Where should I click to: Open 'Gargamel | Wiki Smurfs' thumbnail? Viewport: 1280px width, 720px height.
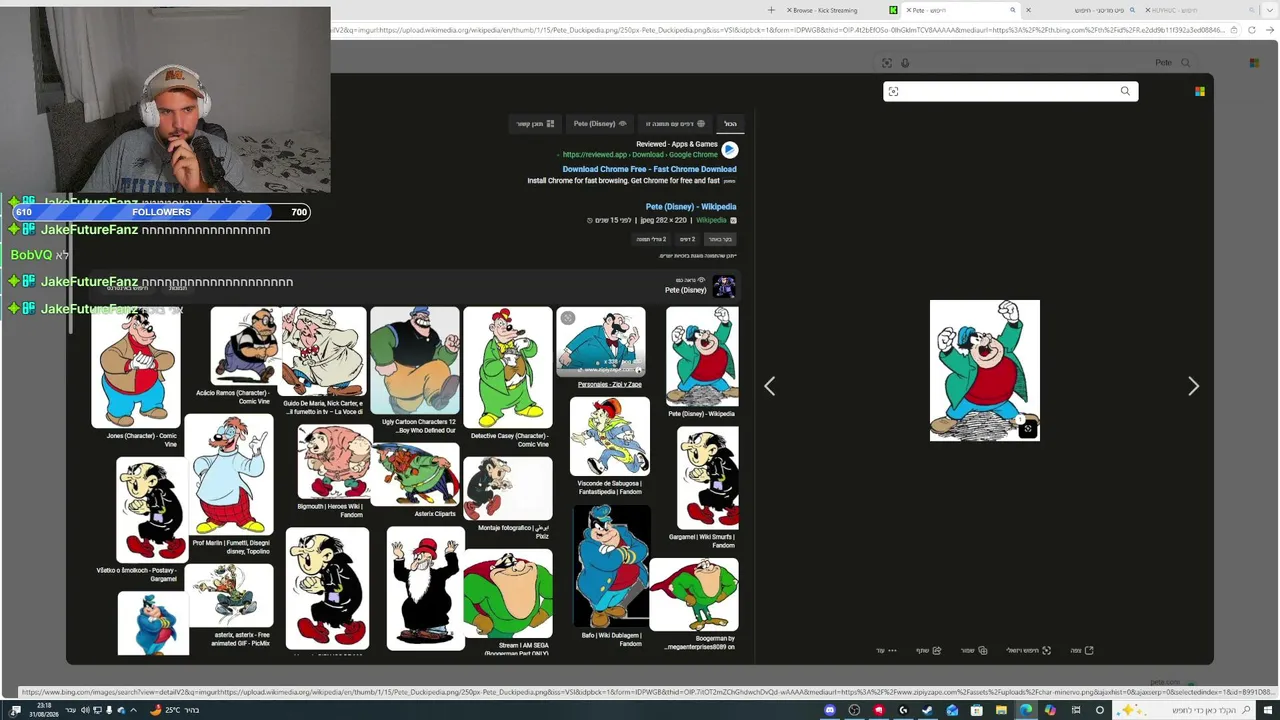tap(708, 478)
